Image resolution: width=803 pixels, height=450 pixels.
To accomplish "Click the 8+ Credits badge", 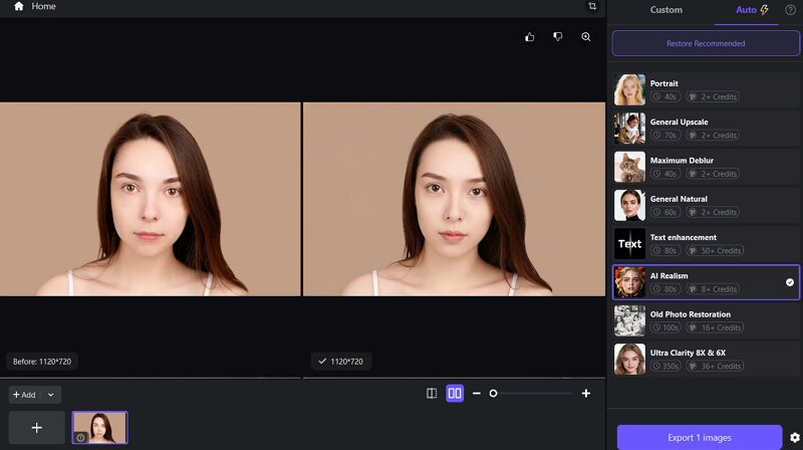I will pyautogui.click(x=713, y=289).
